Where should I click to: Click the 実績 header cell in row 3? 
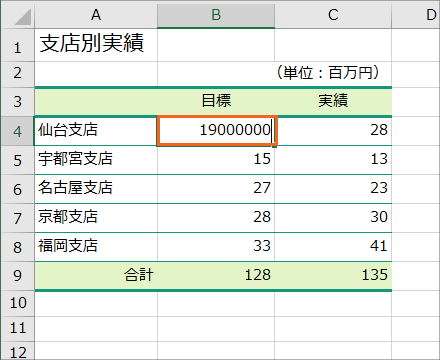click(x=333, y=102)
